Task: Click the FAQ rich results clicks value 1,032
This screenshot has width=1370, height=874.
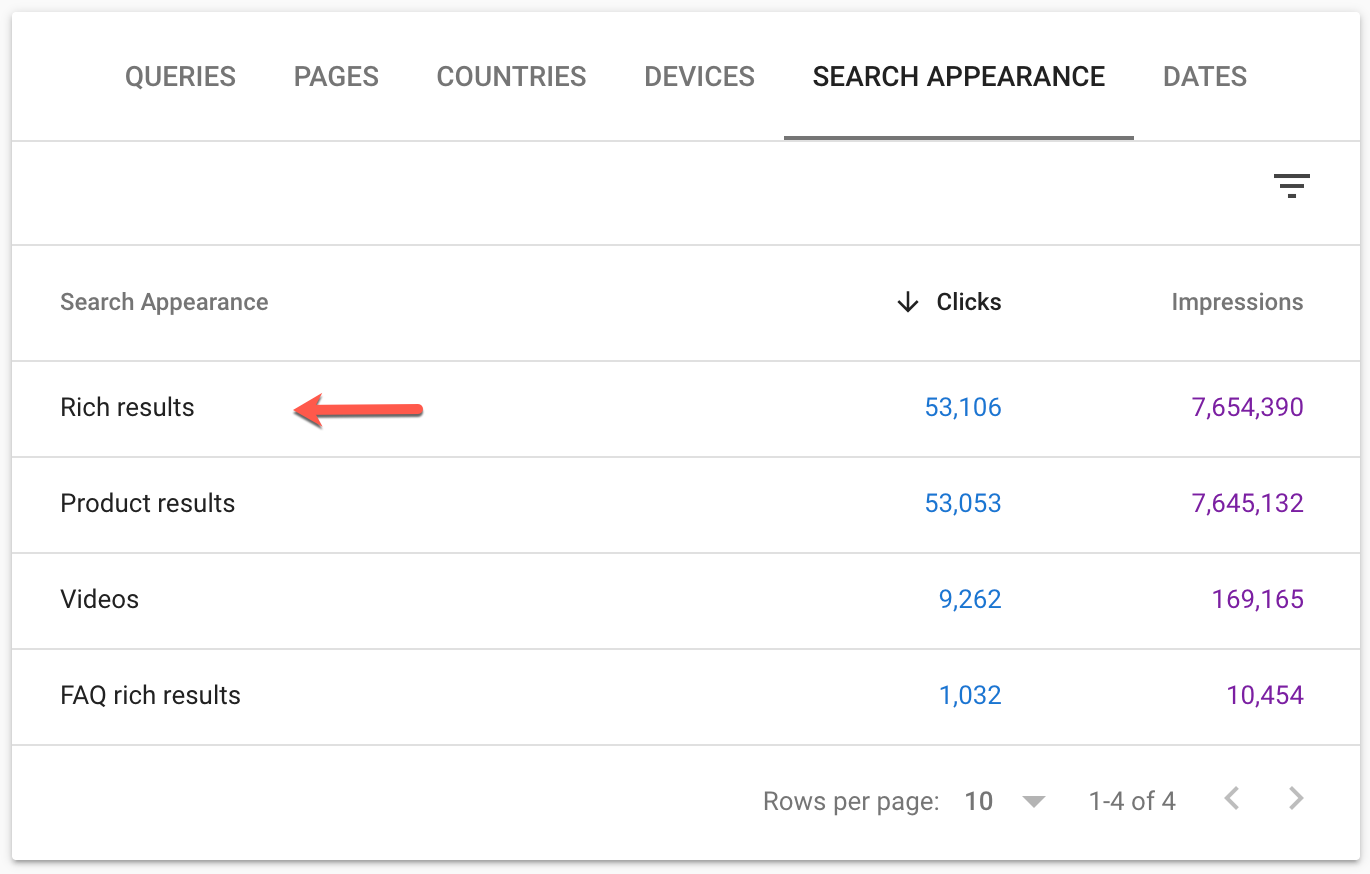Action: pos(971,695)
